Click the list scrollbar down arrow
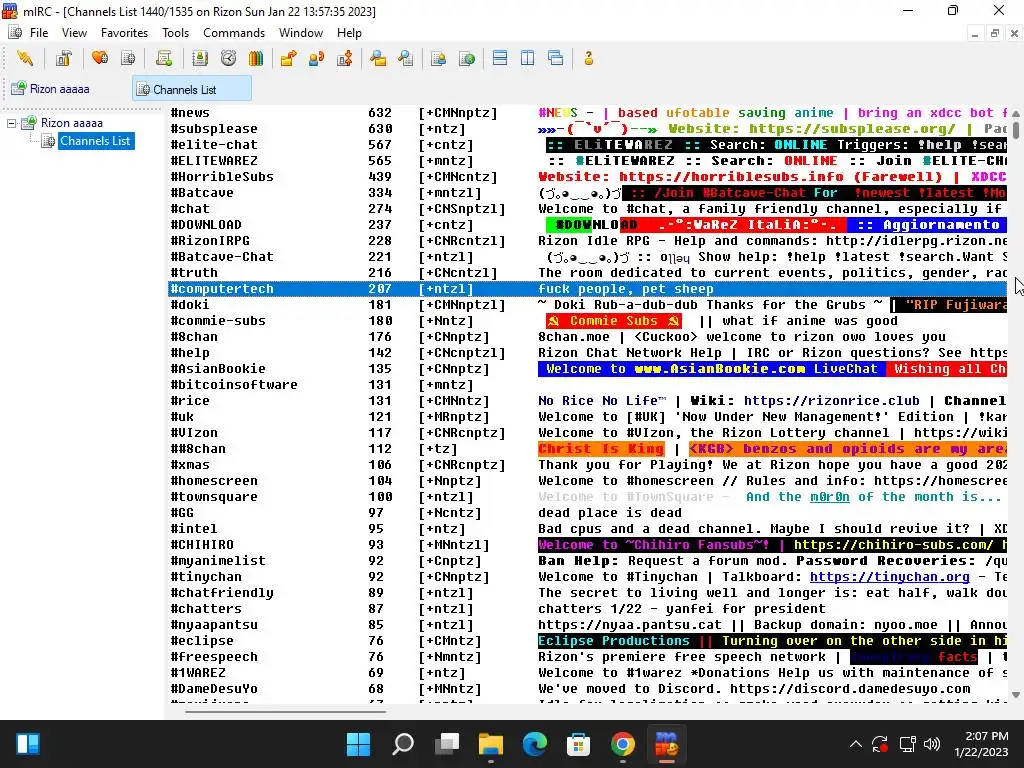The height and width of the screenshot is (768, 1024). tap(1016, 695)
